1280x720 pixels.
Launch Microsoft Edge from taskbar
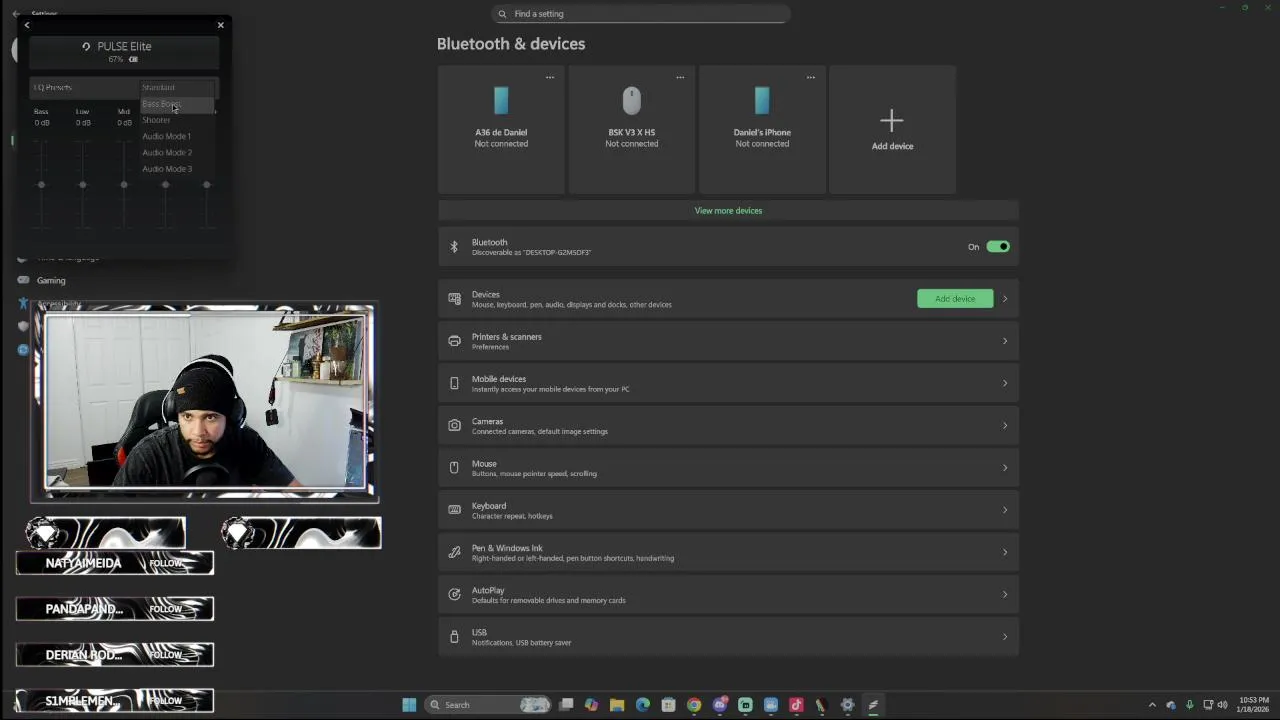tap(642, 705)
